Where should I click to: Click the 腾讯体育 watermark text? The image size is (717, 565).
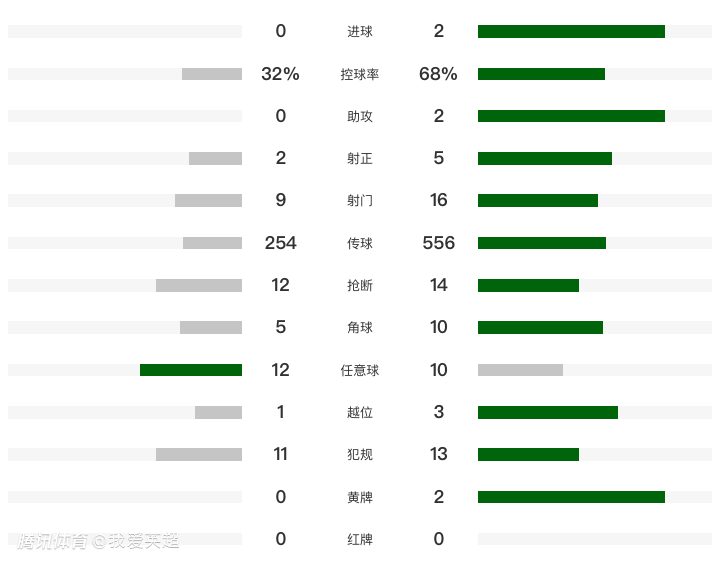tap(54, 541)
